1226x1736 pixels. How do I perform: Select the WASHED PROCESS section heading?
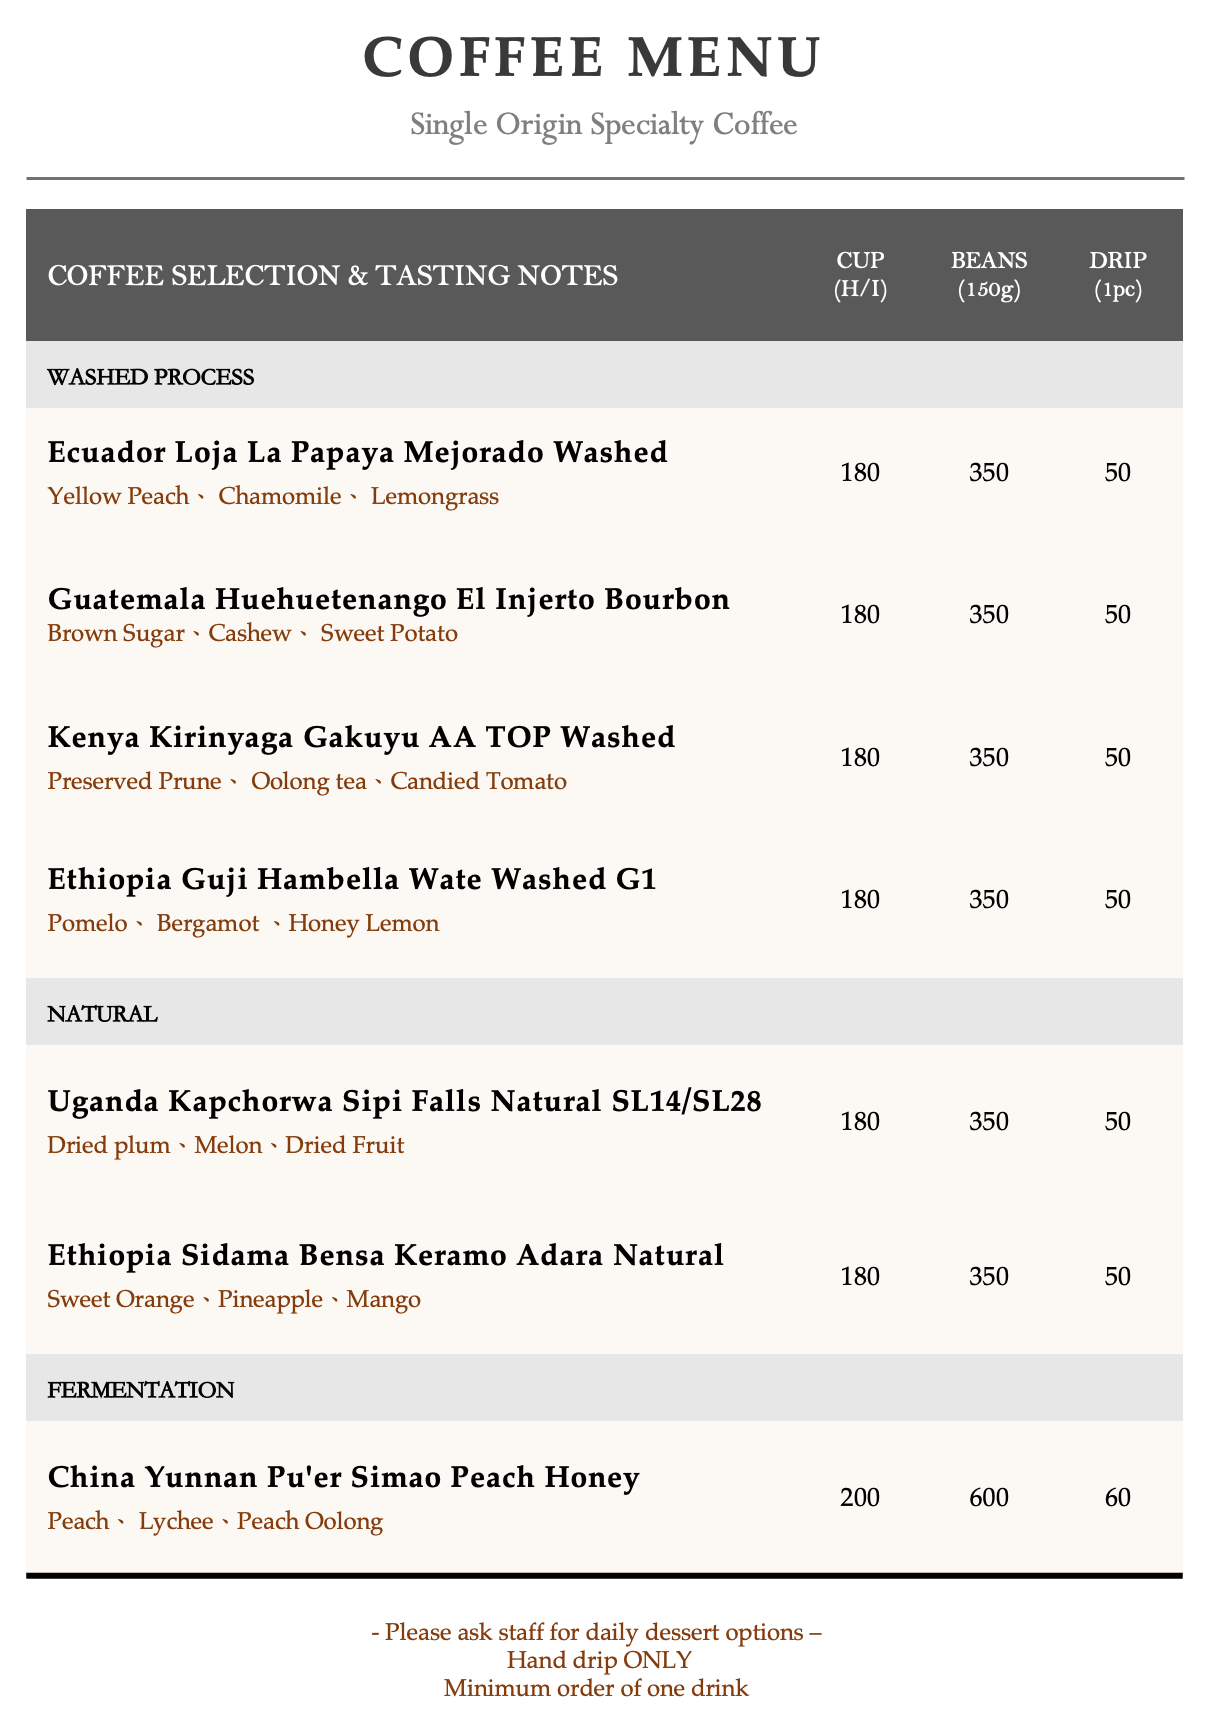click(151, 377)
